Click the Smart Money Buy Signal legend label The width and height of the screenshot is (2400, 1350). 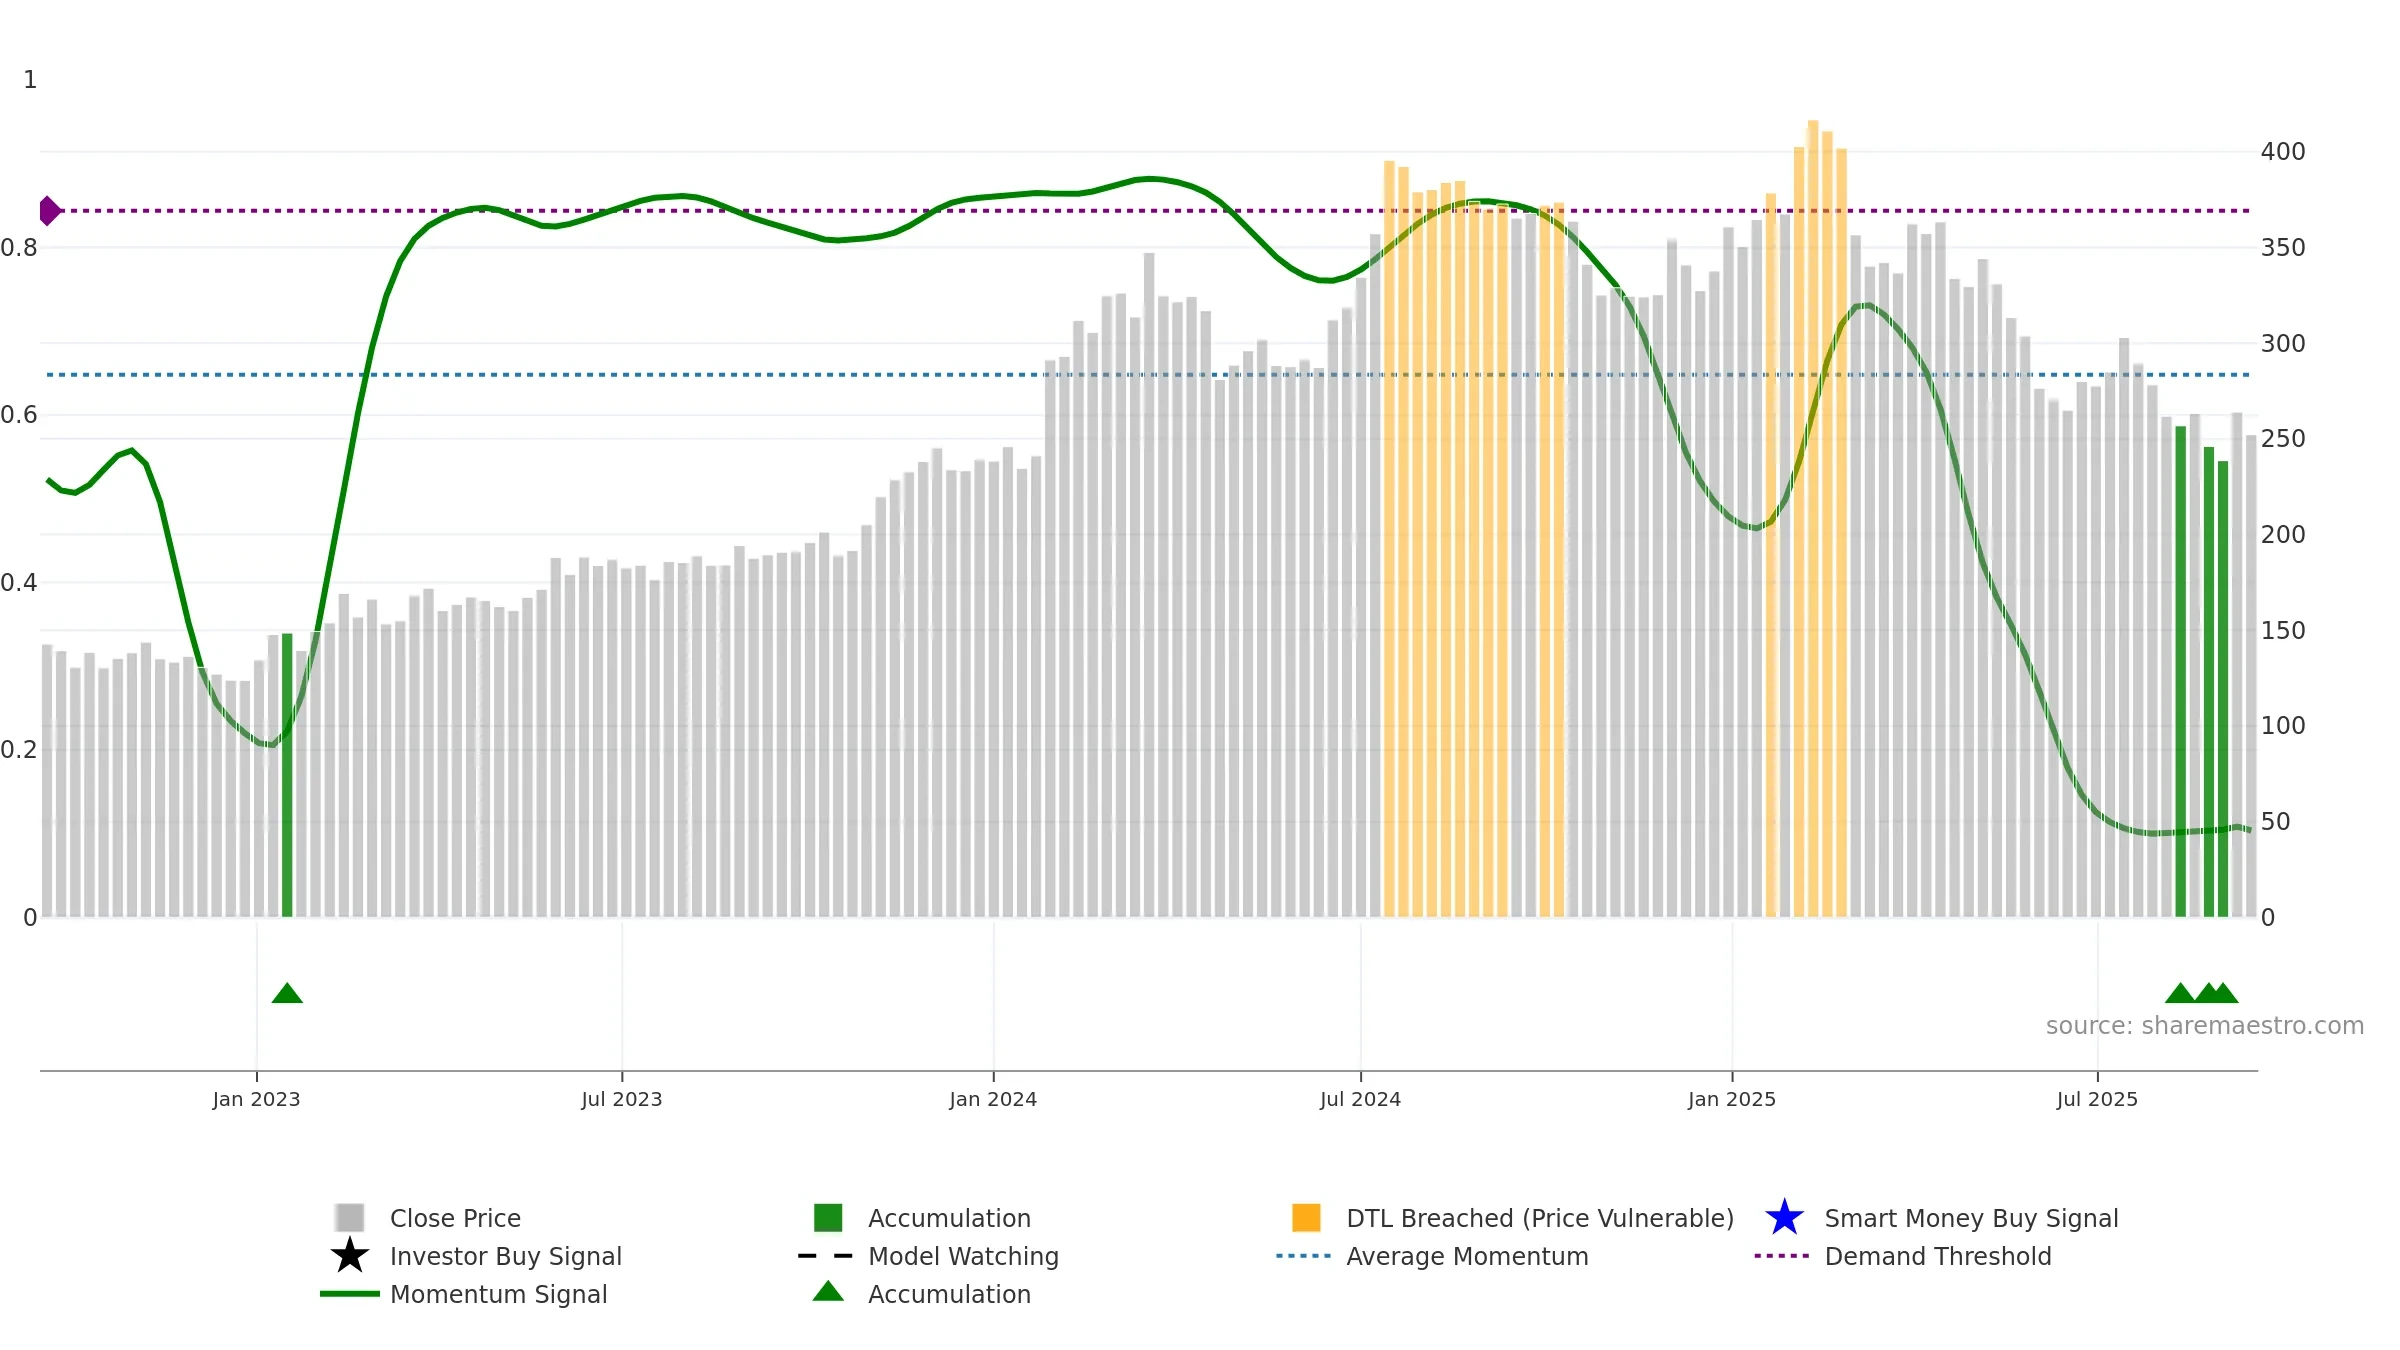click(x=1971, y=1218)
